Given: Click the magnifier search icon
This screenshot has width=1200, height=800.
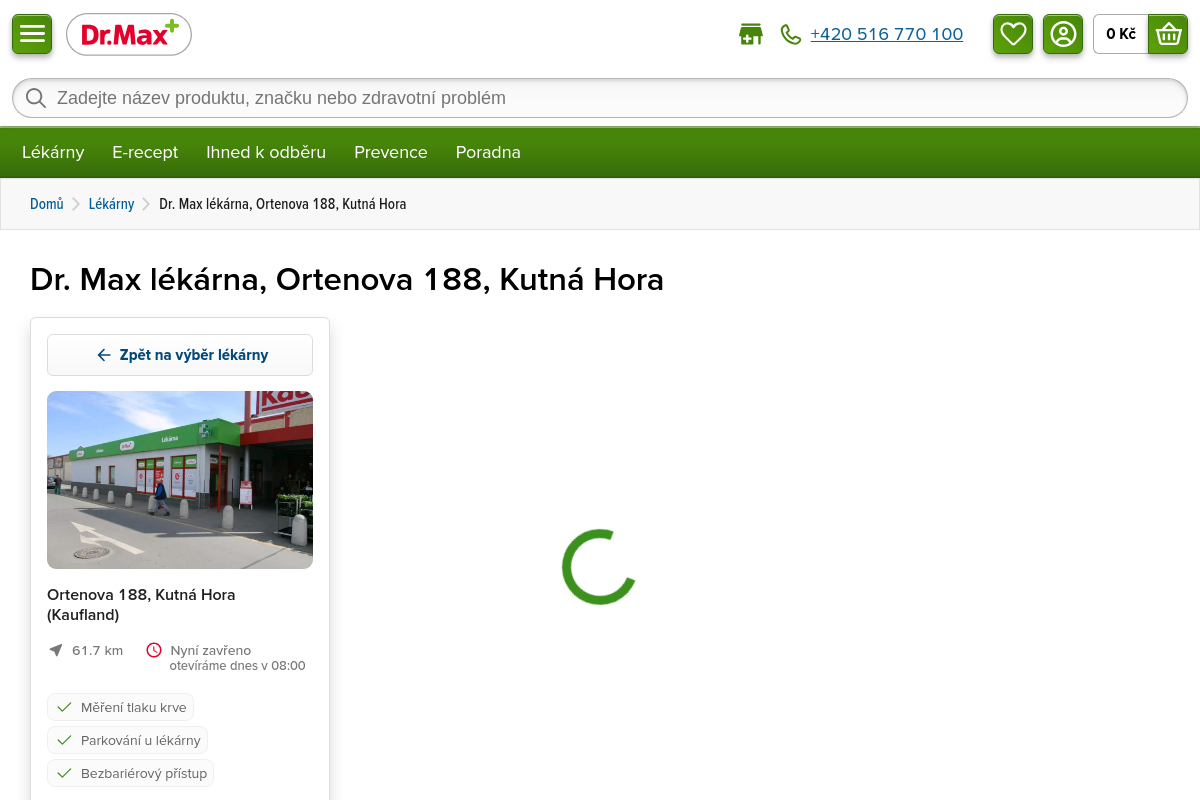Looking at the screenshot, I should 36,98.
